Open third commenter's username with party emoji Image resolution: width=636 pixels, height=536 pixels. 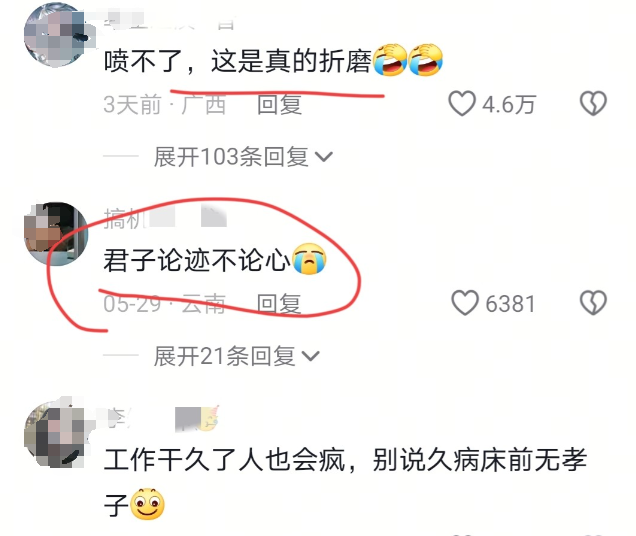pos(162,418)
